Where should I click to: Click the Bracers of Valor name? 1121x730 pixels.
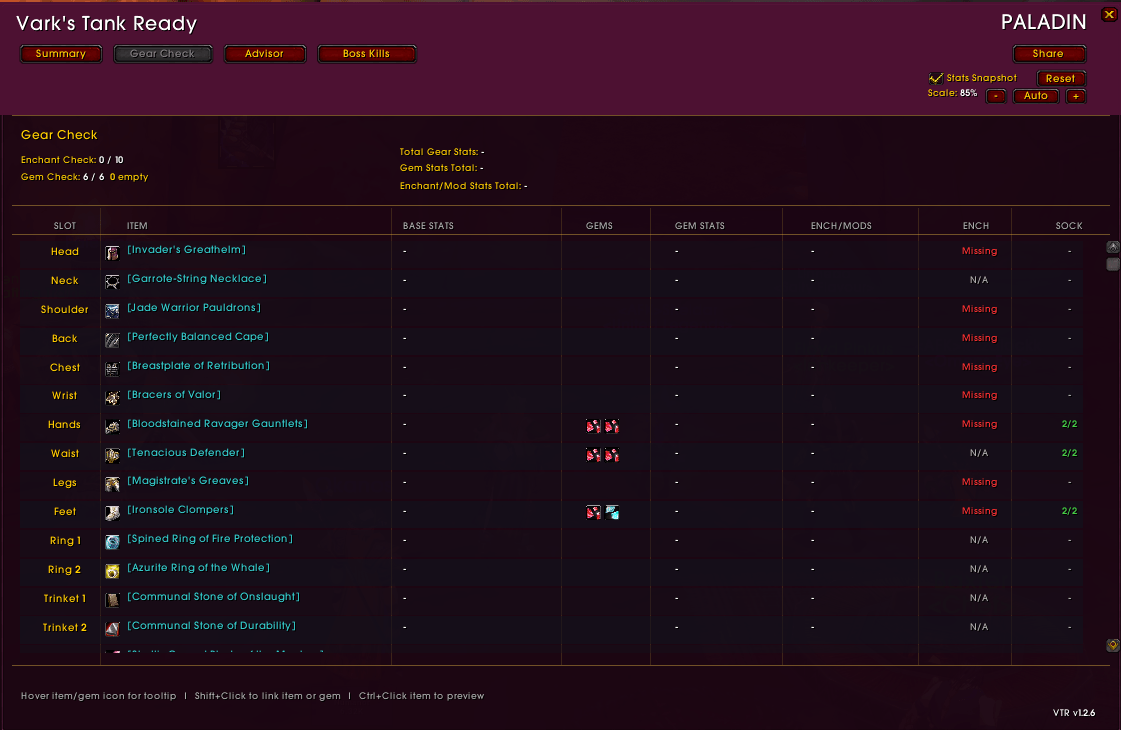tap(174, 395)
